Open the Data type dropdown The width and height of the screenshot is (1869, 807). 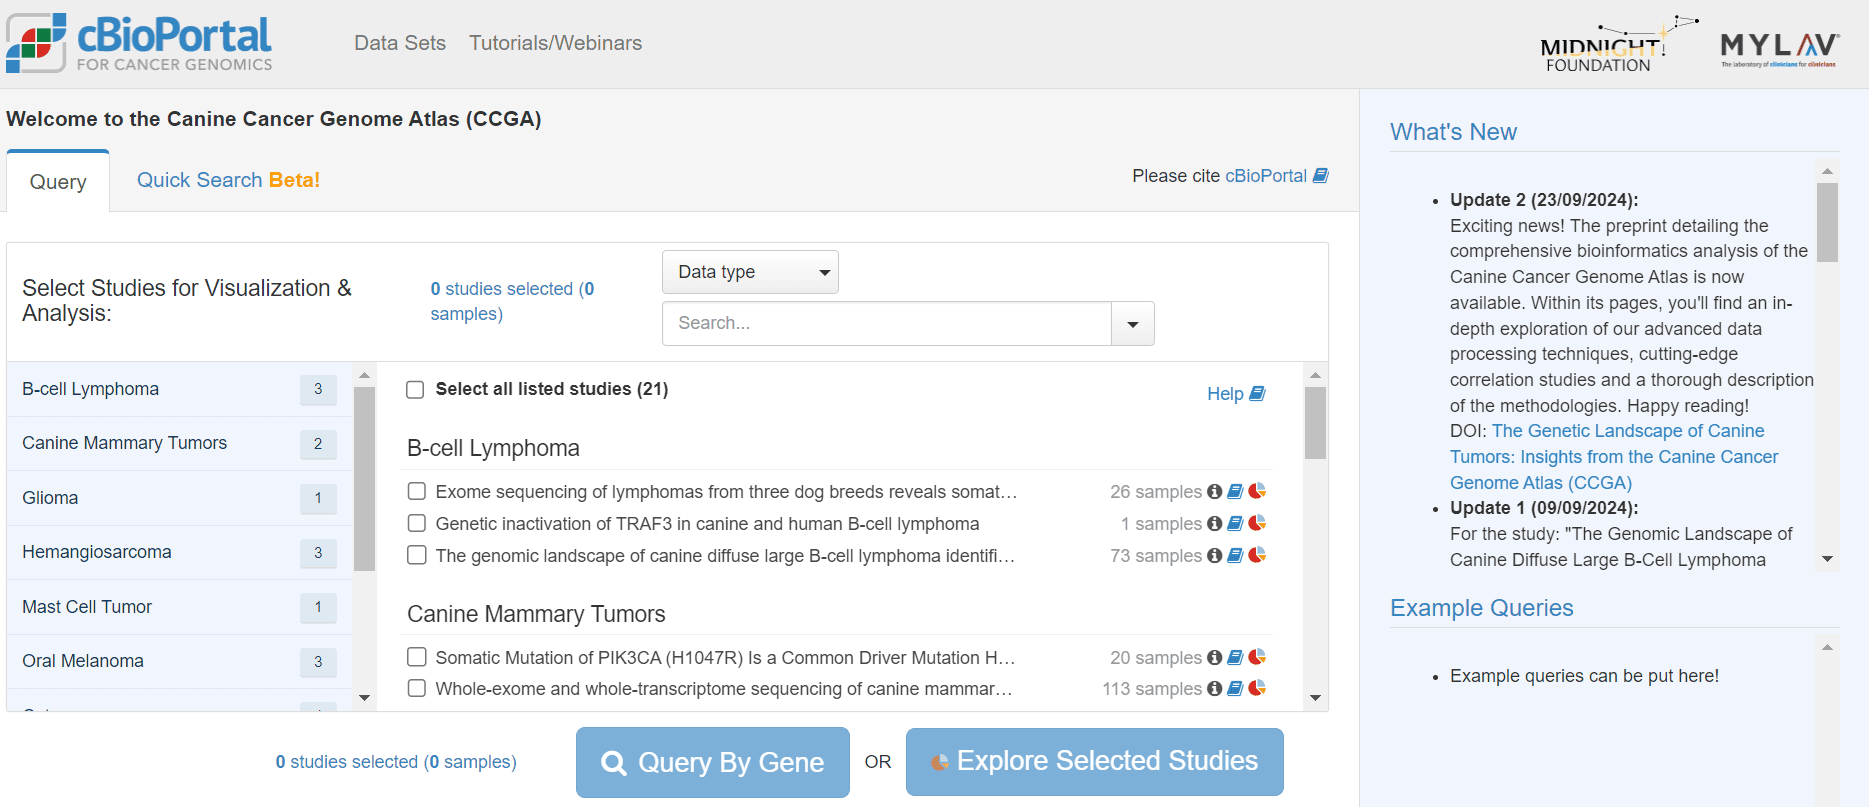(x=750, y=272)
